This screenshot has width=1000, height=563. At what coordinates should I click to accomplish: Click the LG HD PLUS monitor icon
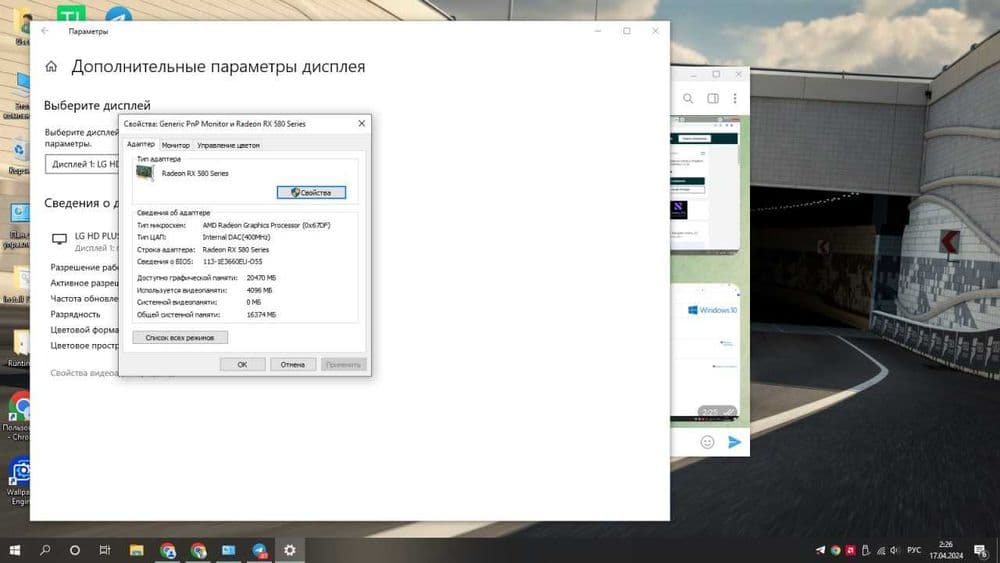point(59,239)
